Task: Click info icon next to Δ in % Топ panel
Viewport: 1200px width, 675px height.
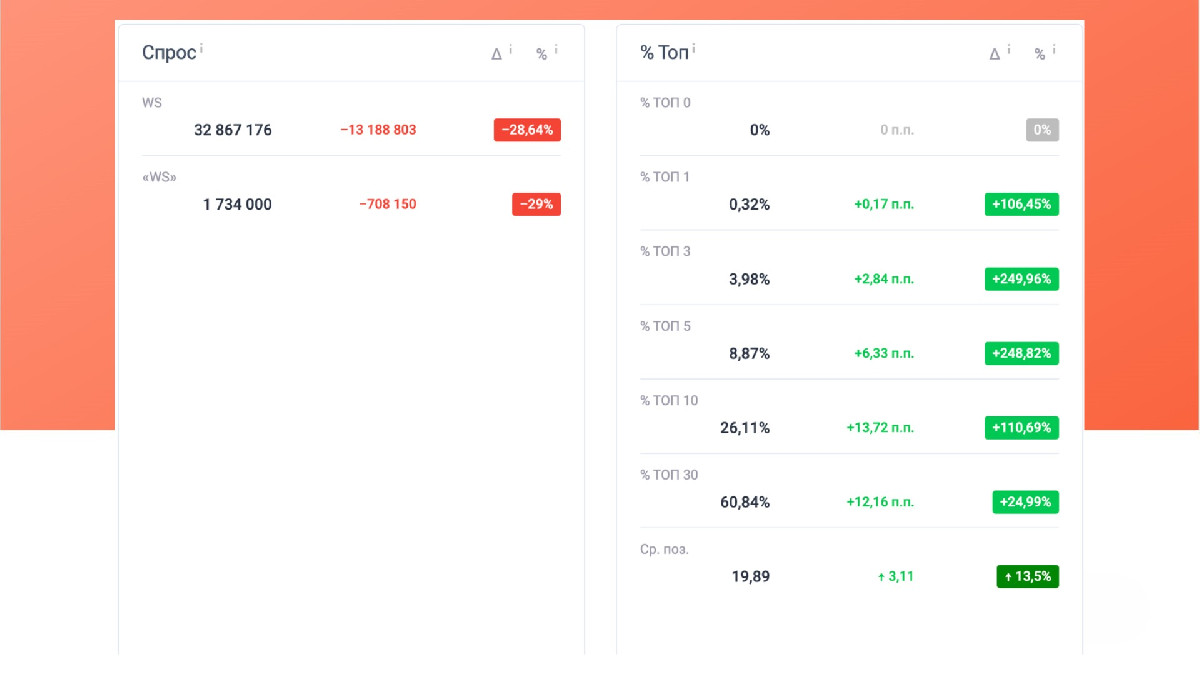Action: click(x=1009, y=49)
